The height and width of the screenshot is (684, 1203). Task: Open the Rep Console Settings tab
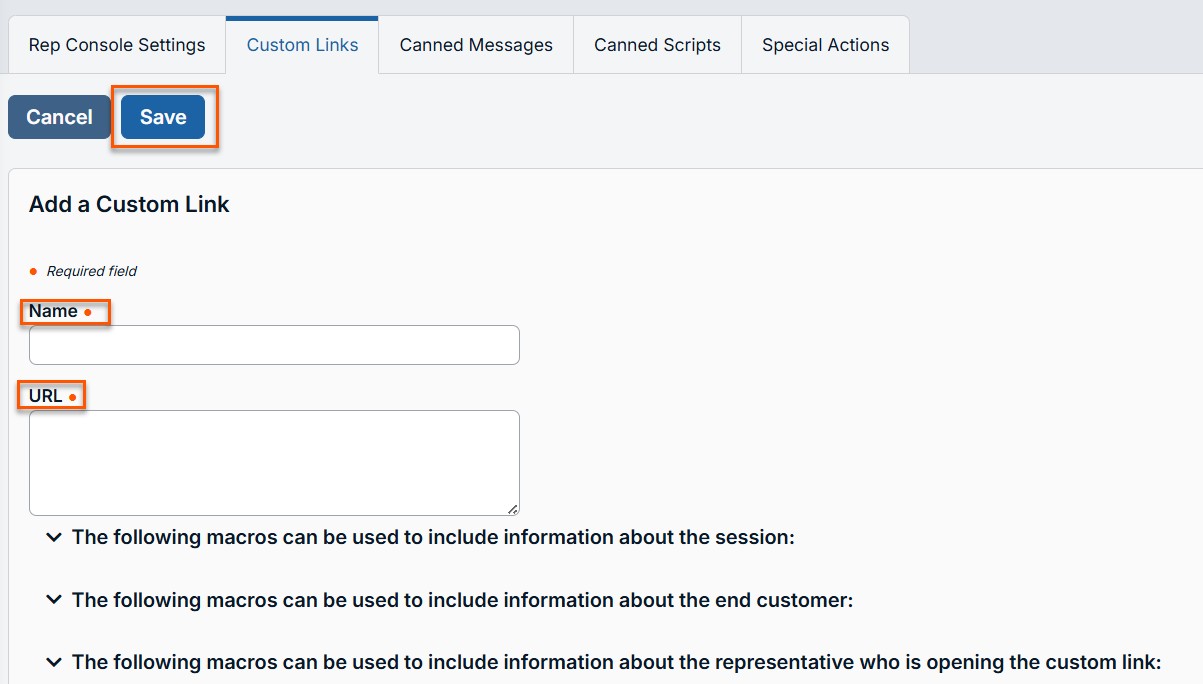(x=117, y=45)
